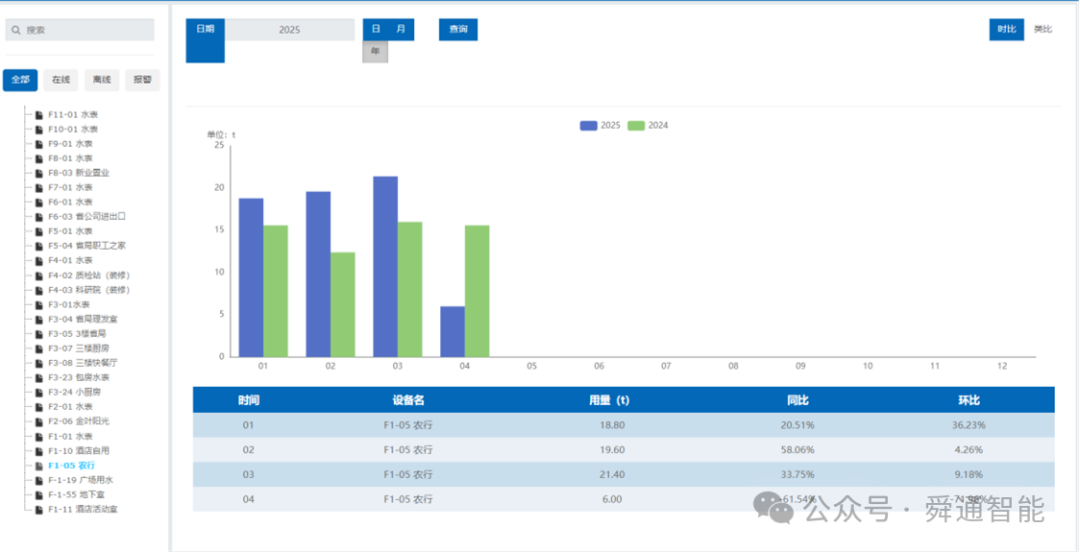Click the file icon of F3-07 三楼厨房
The image size is (1080, 552).
click(x=39, y=348)
